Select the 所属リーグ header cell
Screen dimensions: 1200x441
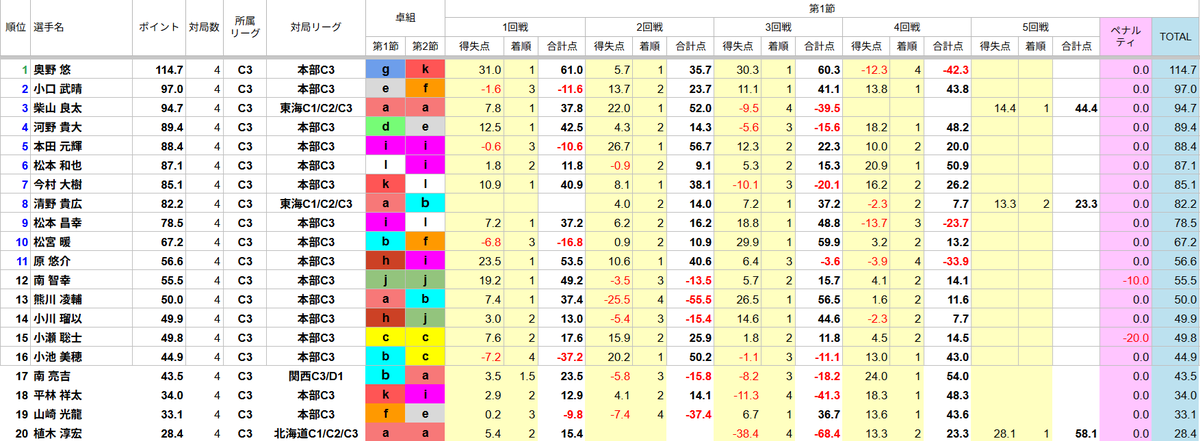pos(243,29)
